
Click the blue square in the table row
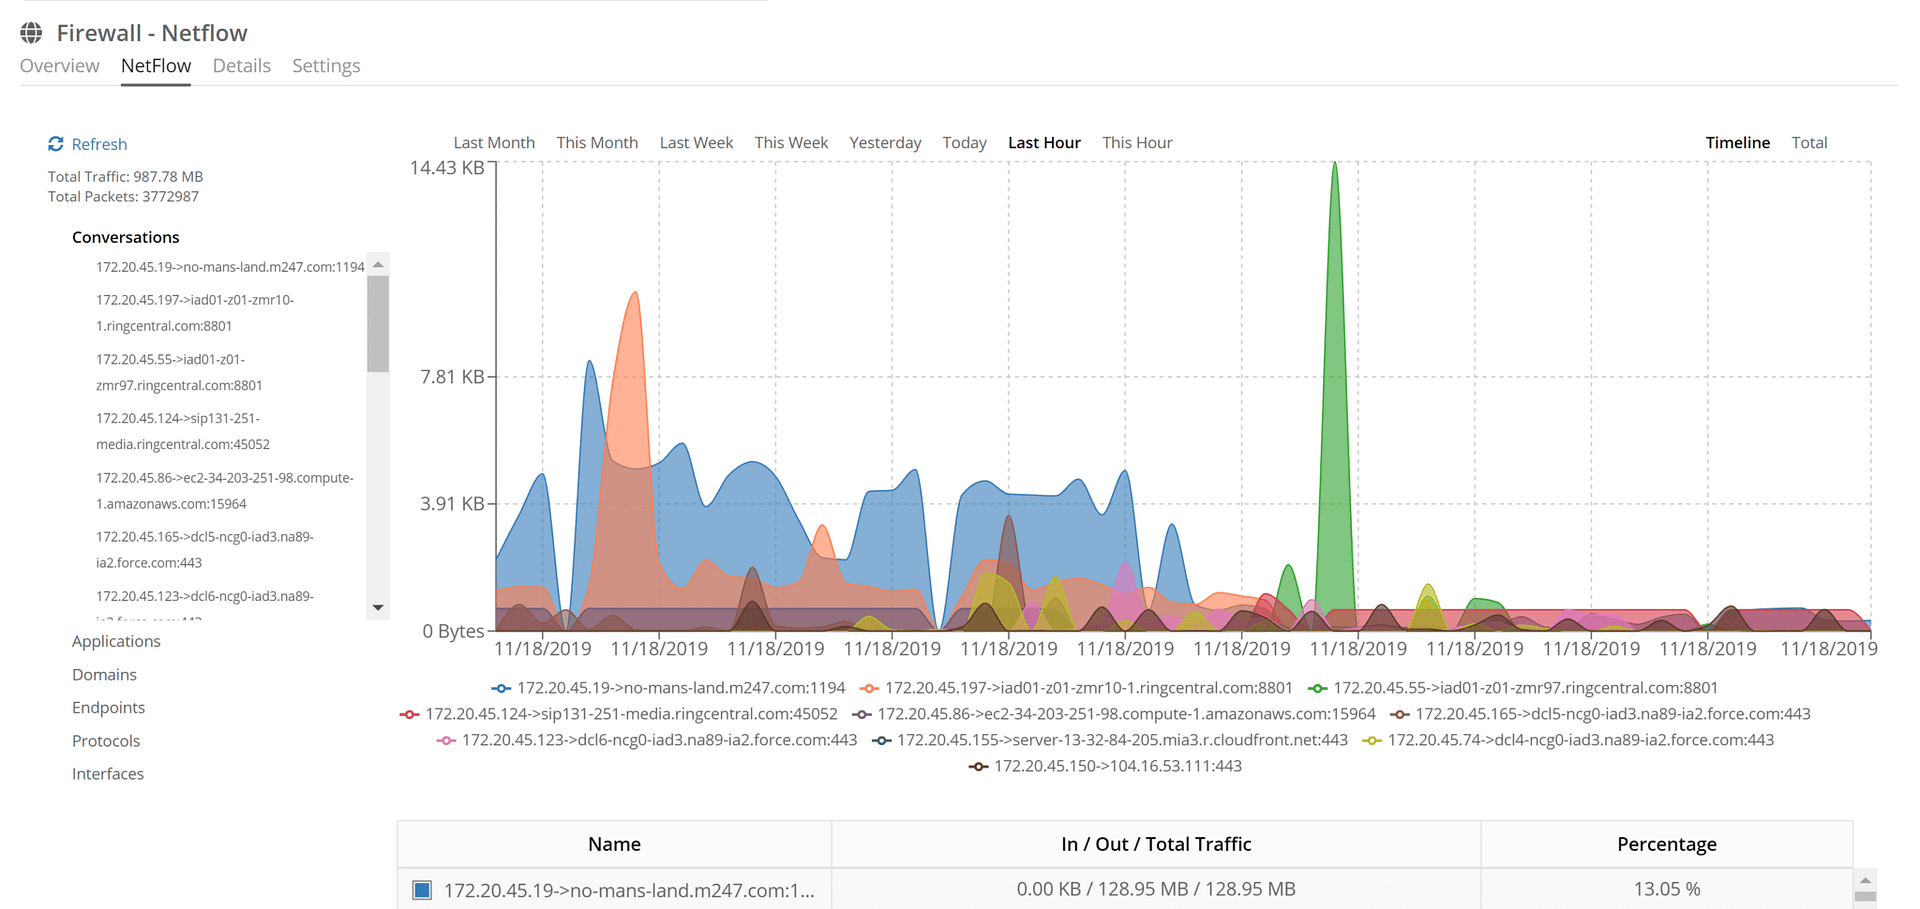pos(422,890)
